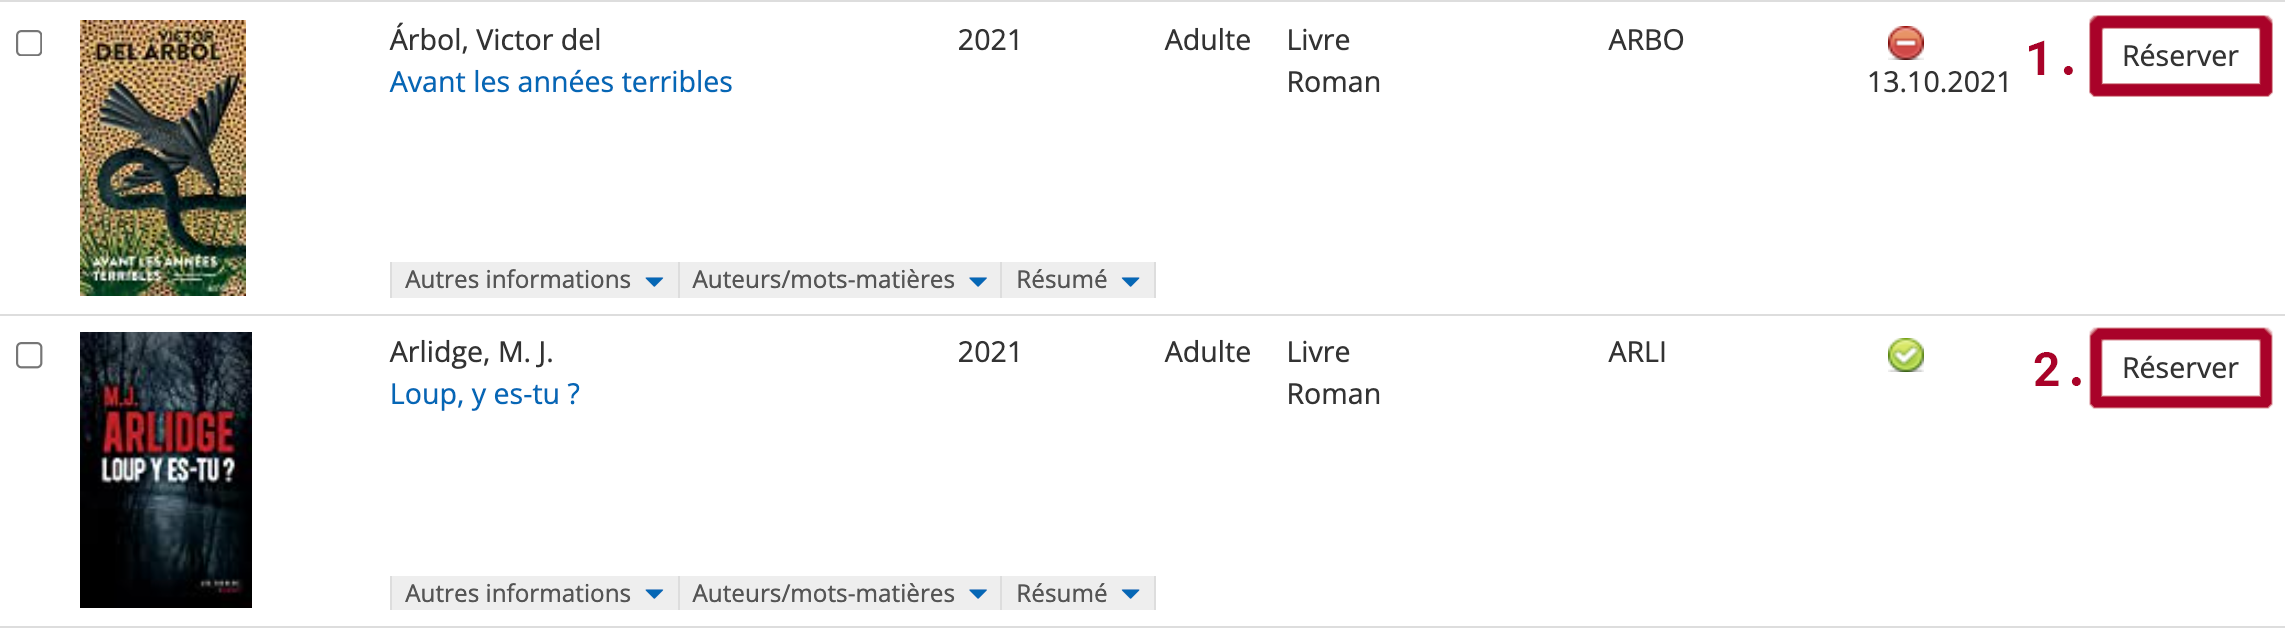Viewport: 2285px width, 628px height.
Task: Open the Avant les années terribles title link
Action: pyautogui.click(x=560, y=82)
